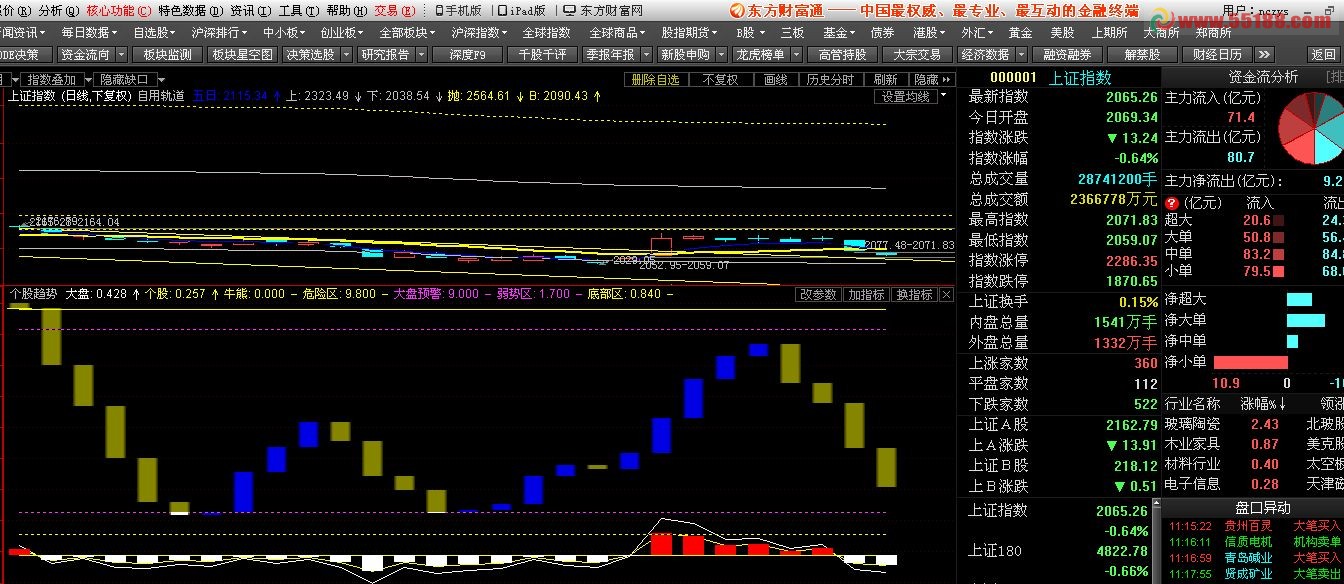This screenshot has height=584, width=1344.
Task: Click the 返回 back button
Action: point(1323,55)
